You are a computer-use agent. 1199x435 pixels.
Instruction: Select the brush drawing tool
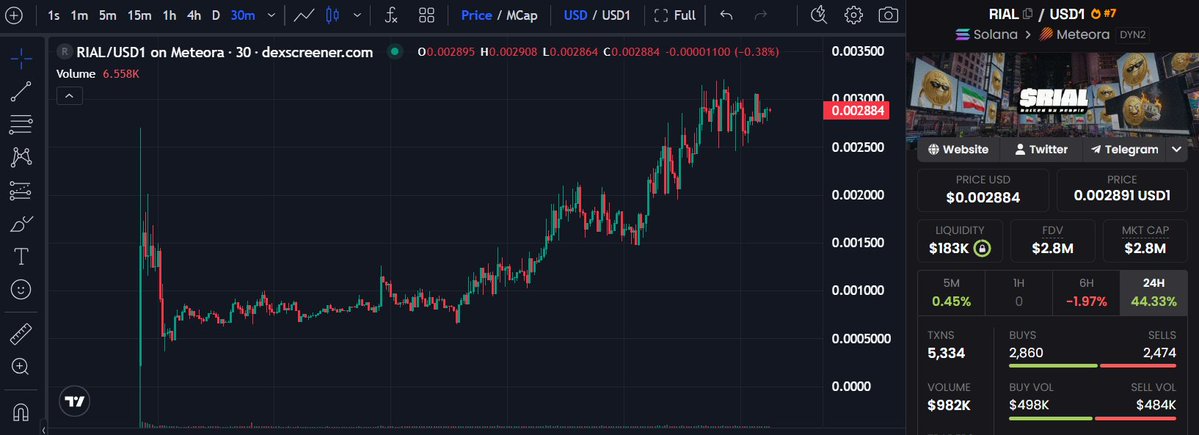coord(21,224)
